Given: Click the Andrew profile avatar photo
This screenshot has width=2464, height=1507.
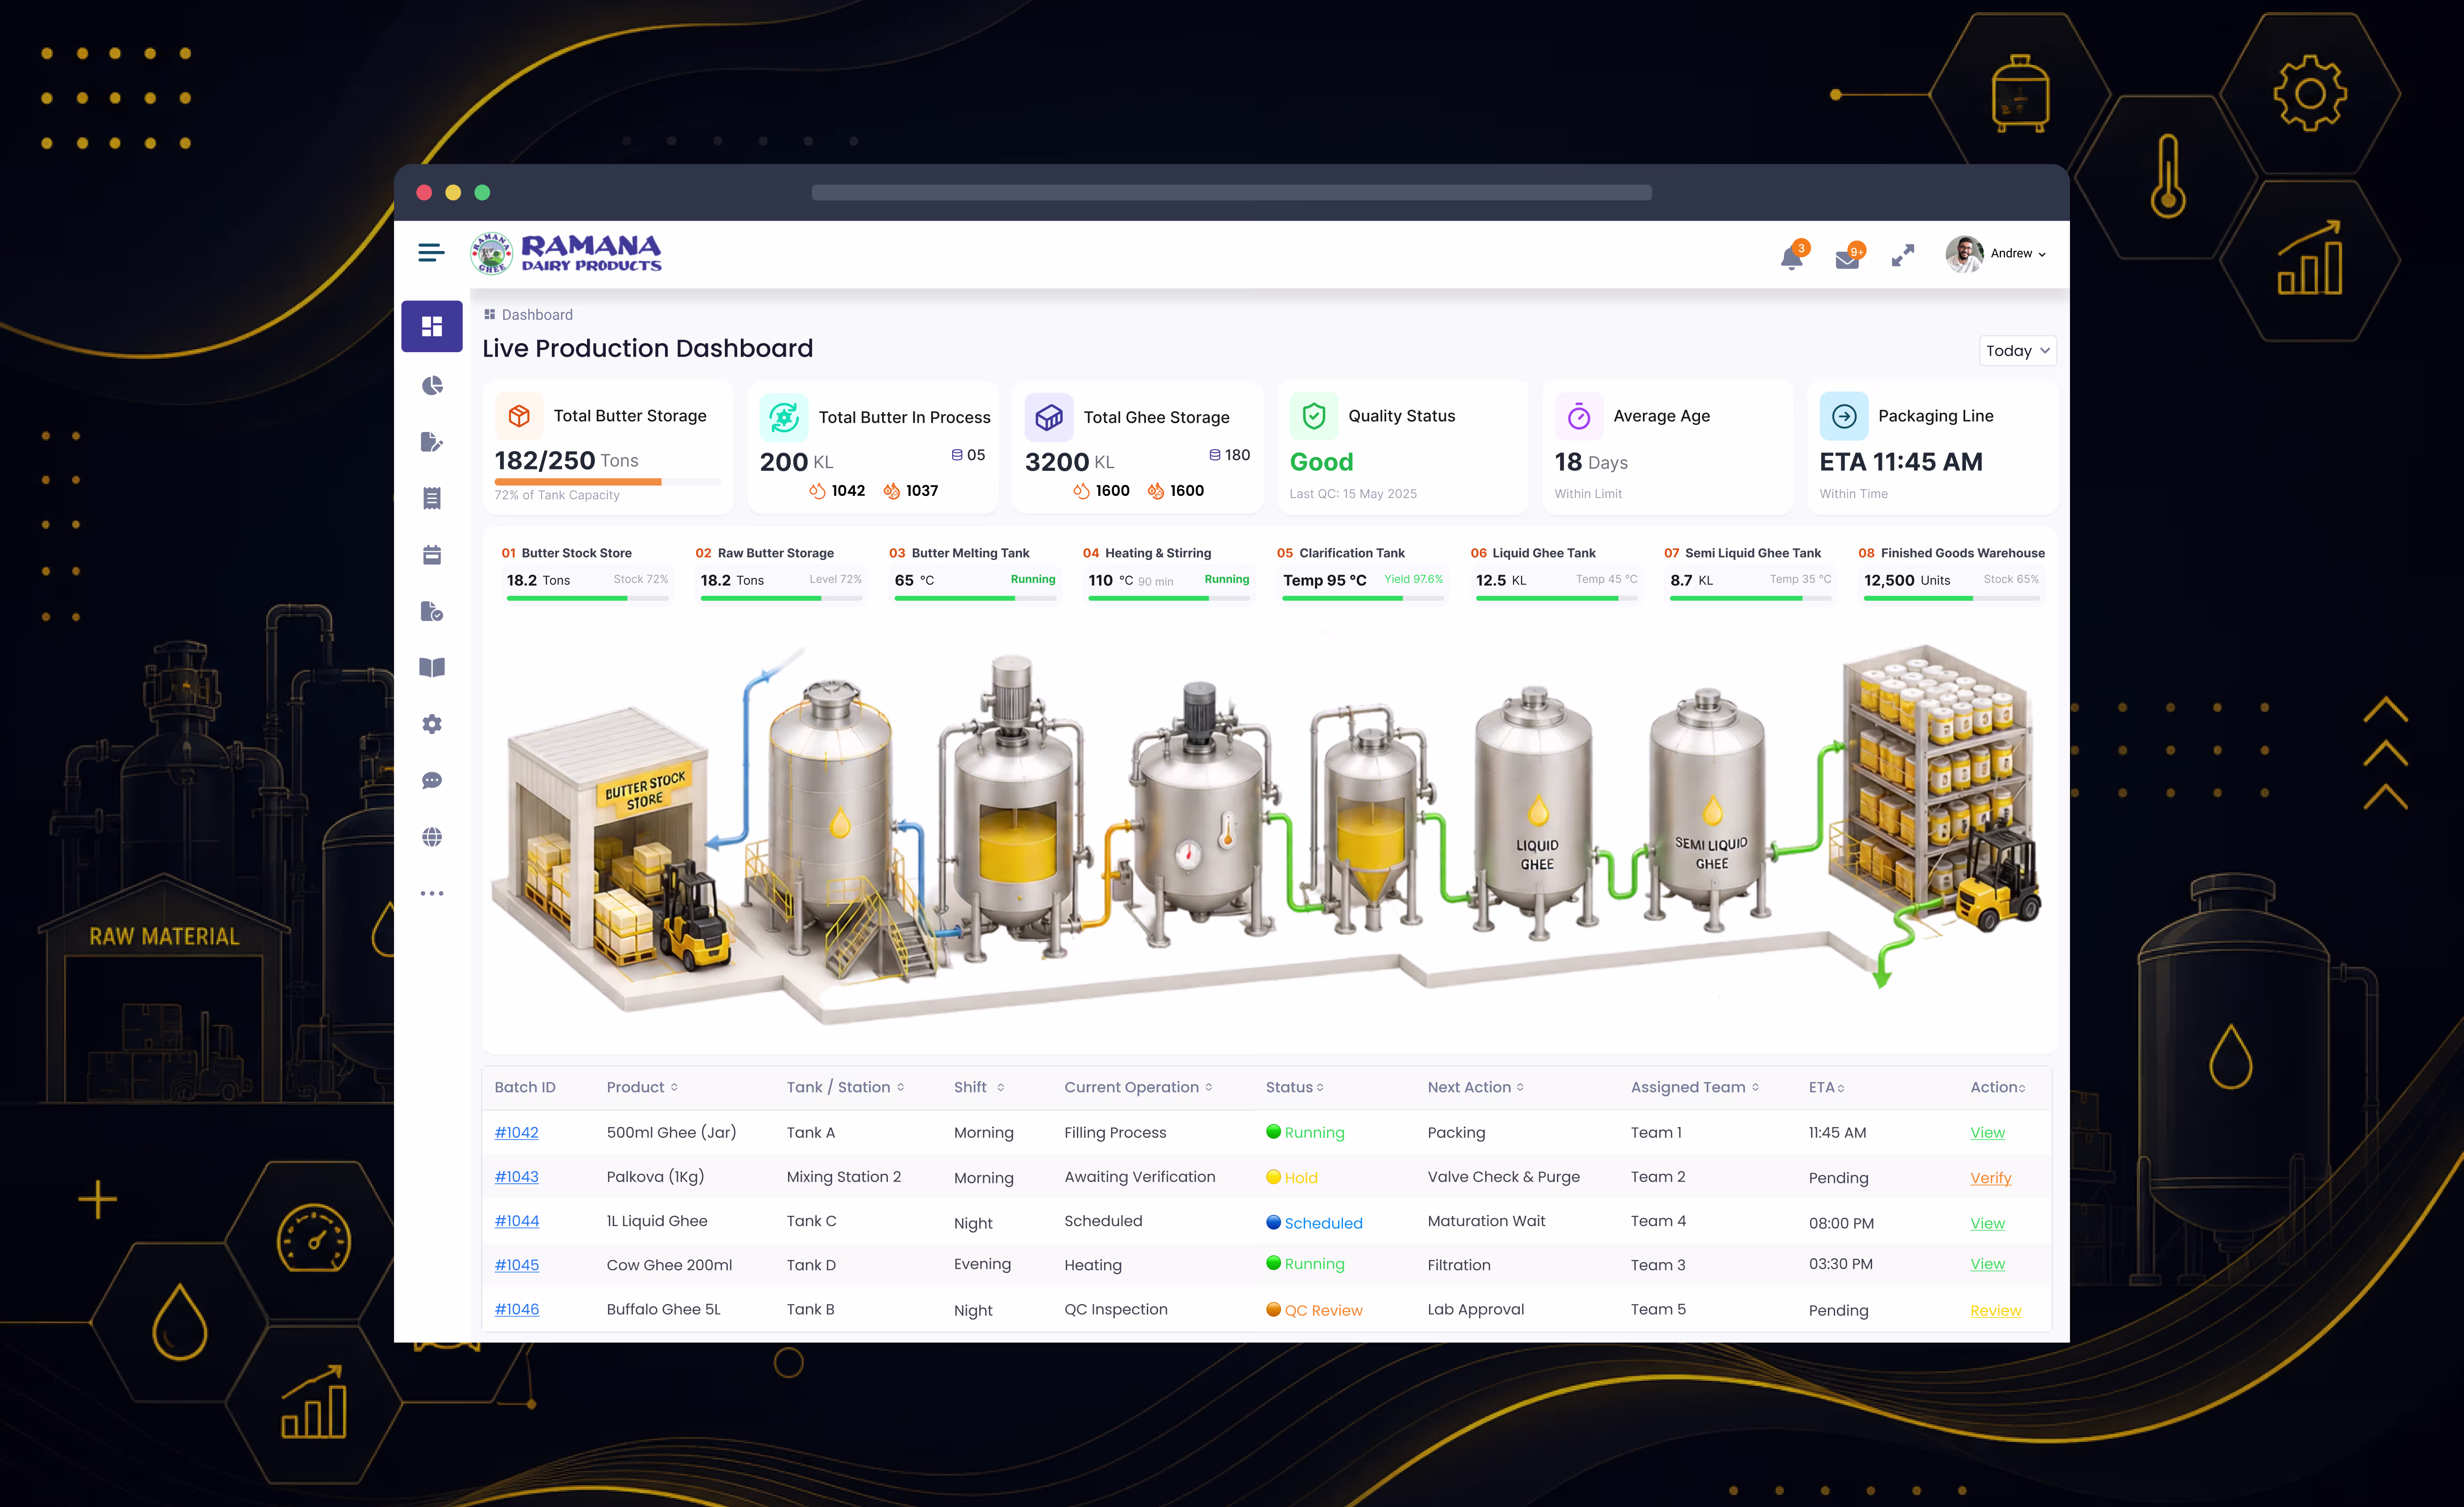Looking at the screenshot, I should click(x=1964, y=254).
